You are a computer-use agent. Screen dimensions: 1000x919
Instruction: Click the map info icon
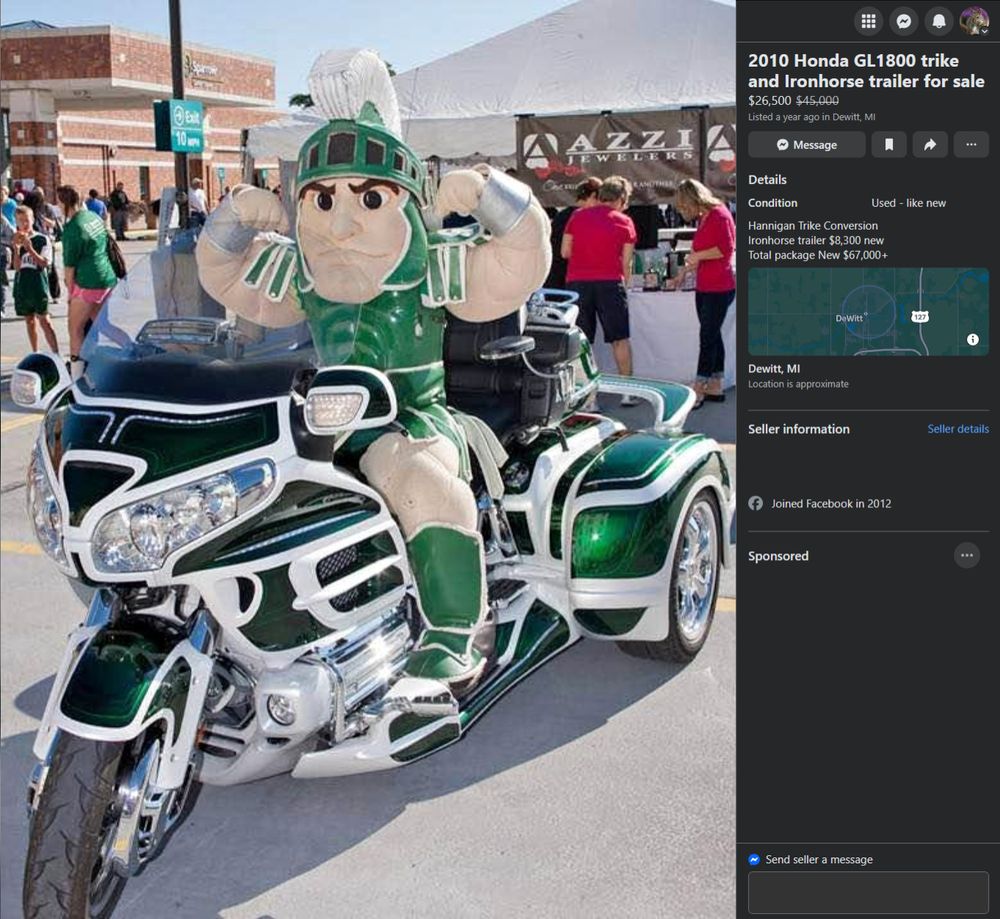(x=973, y=339)
